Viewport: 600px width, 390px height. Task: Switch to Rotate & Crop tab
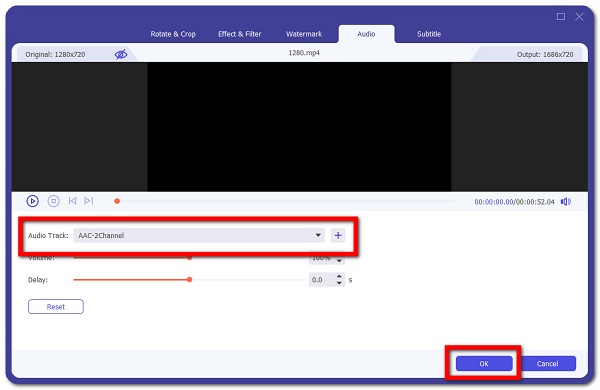(x=173, y=34)
